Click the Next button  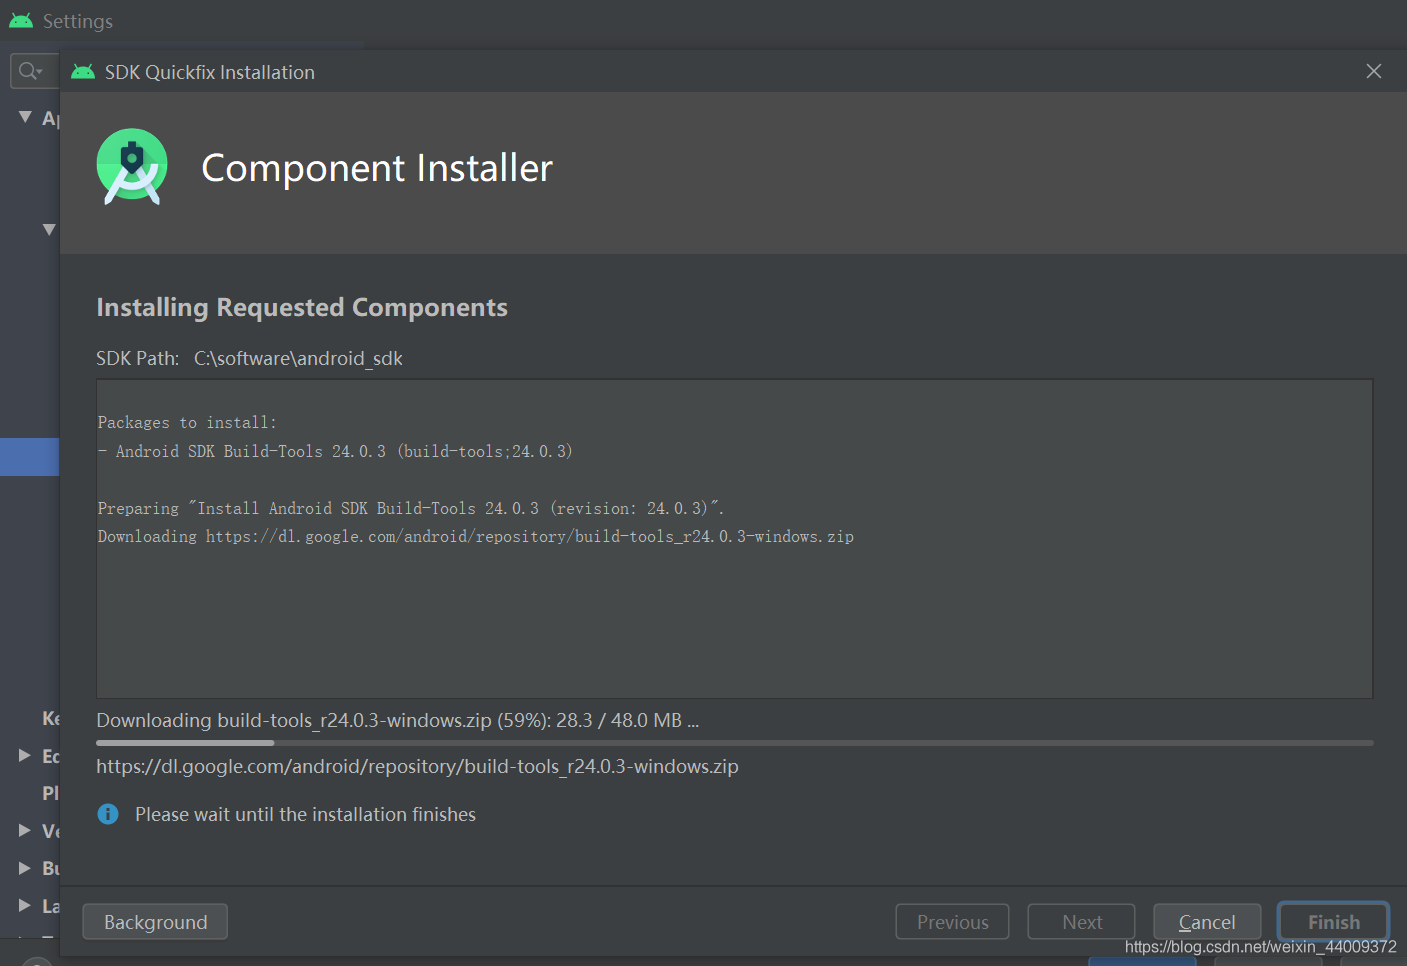click(x=1081, y=922)
